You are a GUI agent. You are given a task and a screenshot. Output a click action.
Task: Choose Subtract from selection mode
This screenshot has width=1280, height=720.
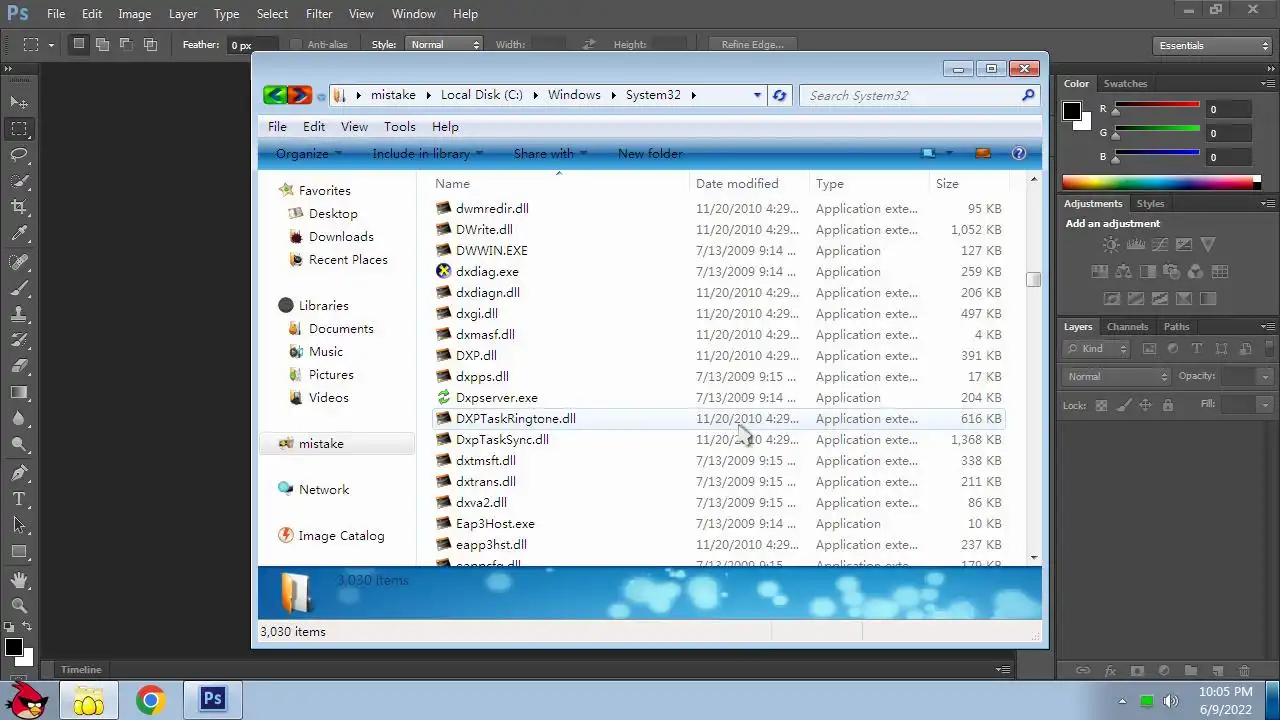(x=126, y=44)
